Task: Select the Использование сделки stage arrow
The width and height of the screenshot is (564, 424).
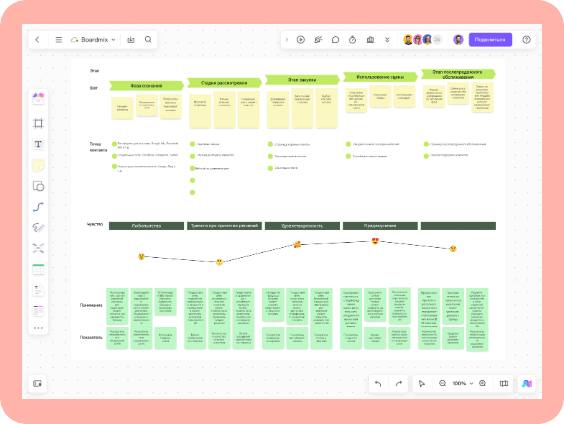Action: (380, 77)
